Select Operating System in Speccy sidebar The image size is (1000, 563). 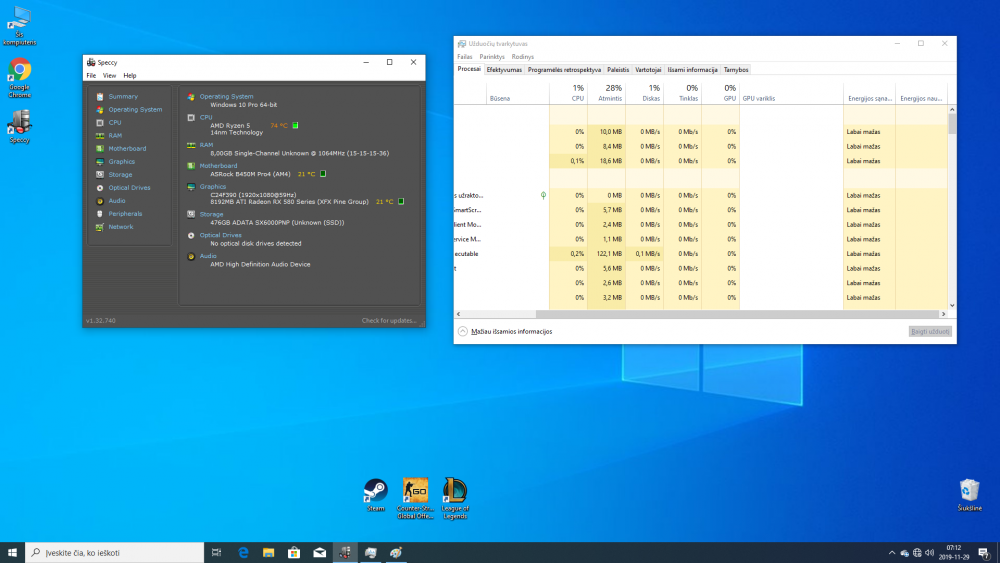[x=135, y=110]
